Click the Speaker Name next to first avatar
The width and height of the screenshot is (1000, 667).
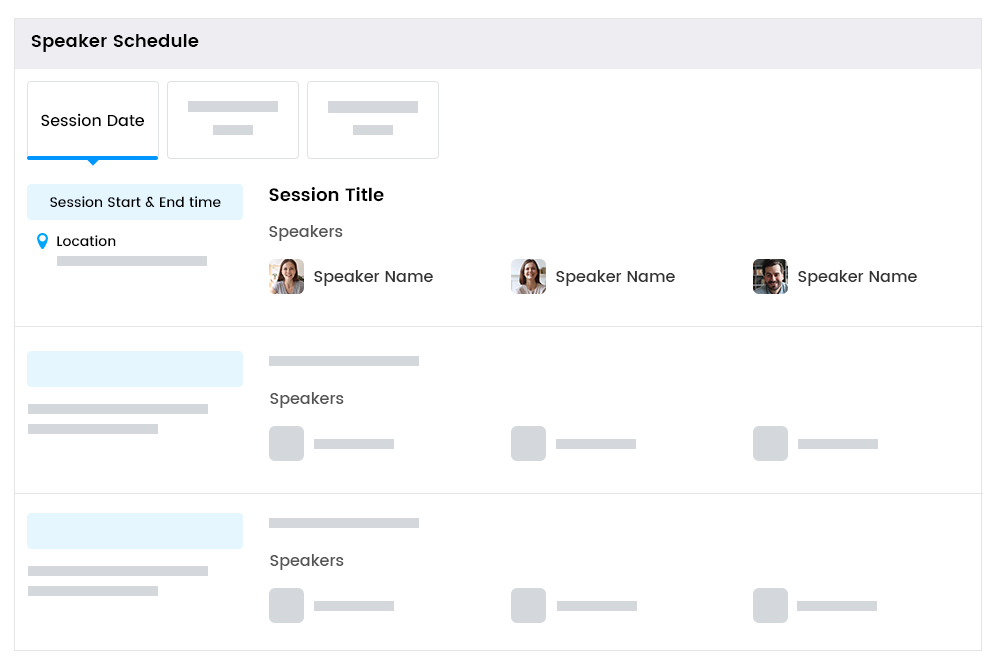pos(373,276)
